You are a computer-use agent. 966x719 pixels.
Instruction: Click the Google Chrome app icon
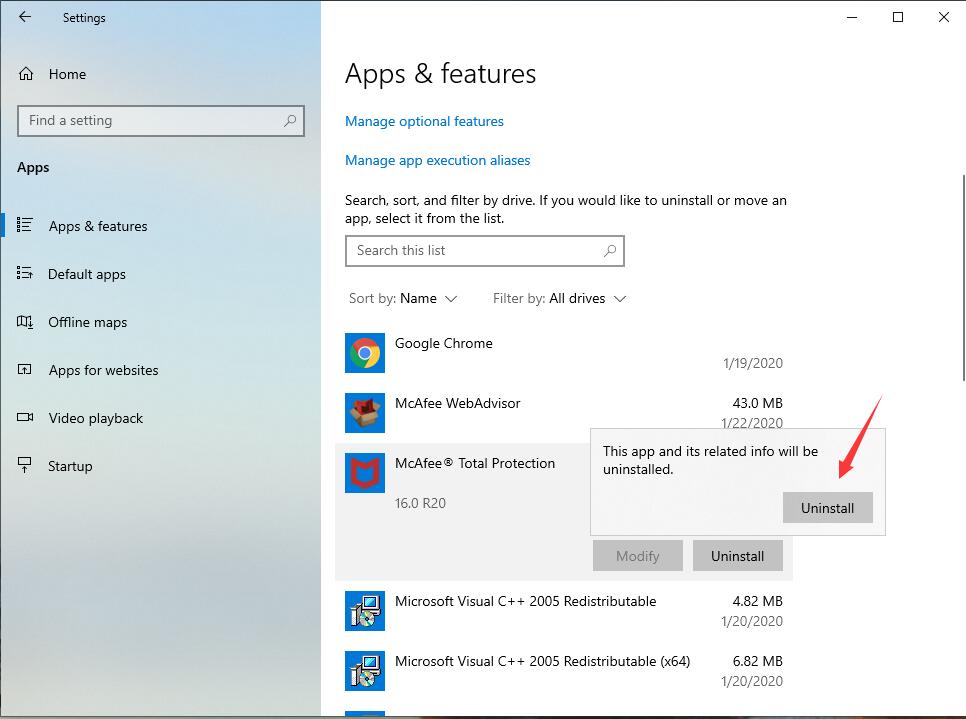coord(365,353)
